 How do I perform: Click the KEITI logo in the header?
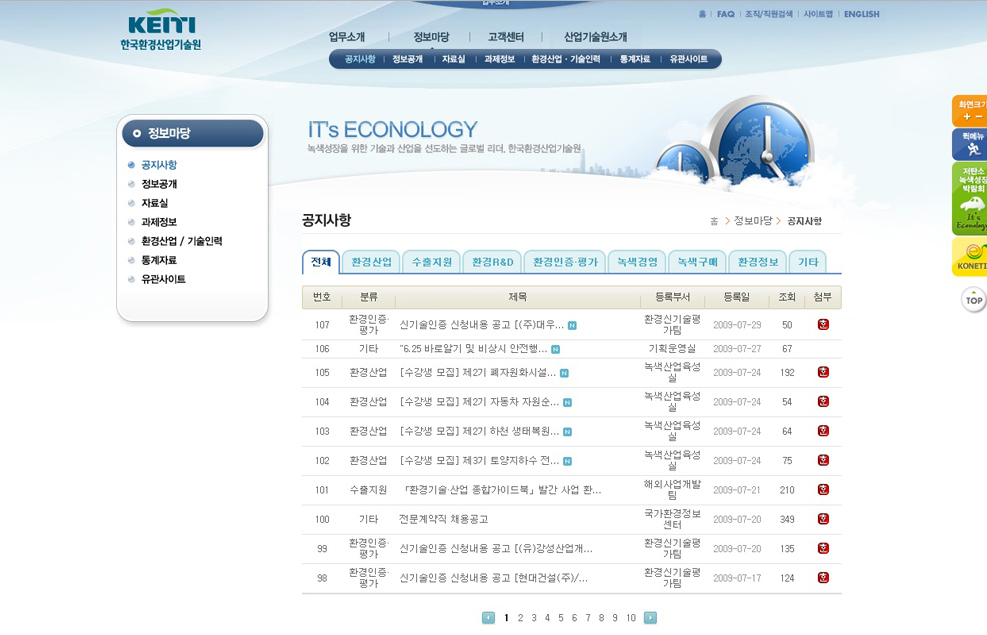click(160, 31)
